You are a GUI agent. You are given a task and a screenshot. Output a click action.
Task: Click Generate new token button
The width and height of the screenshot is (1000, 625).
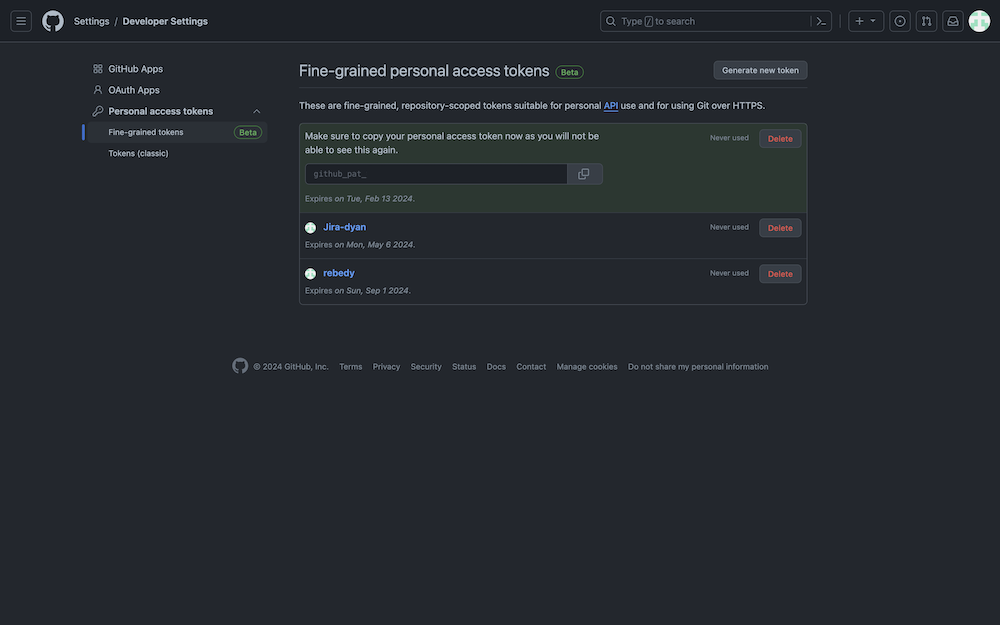tap(760, 70)
